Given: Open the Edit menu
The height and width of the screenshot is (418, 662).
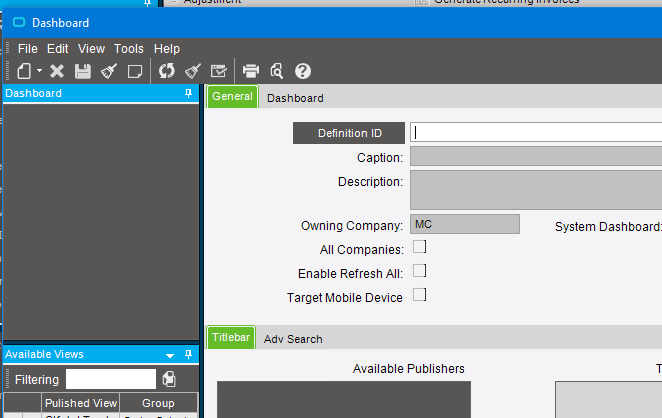Looking at the screenshot, I should coord(57,49).
